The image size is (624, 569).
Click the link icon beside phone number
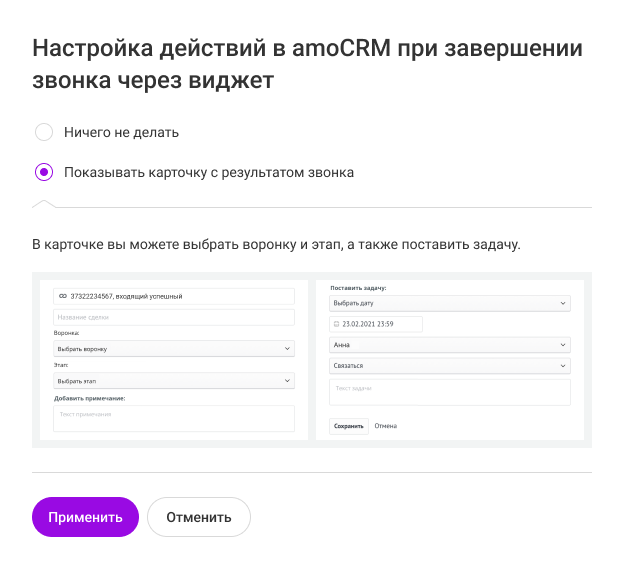[x=62, y=296]
